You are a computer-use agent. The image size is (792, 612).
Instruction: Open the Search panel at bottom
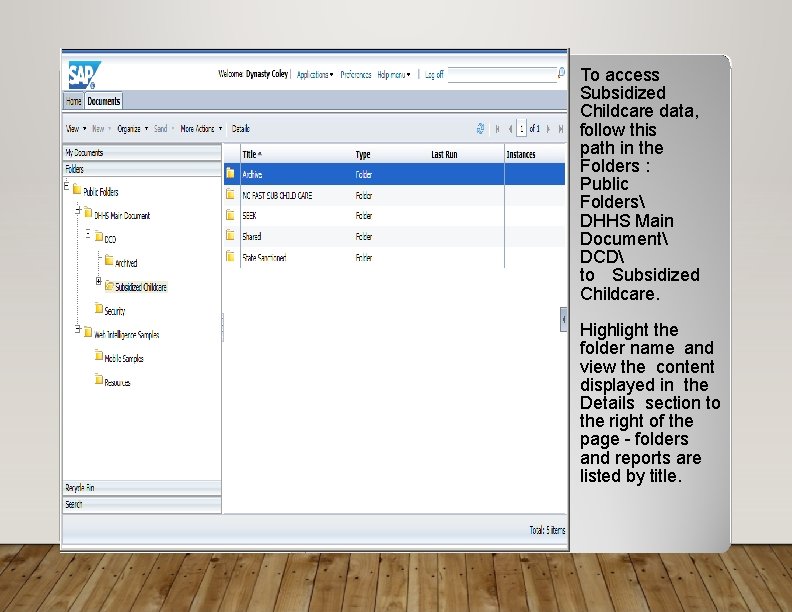(x=142, y=504)
